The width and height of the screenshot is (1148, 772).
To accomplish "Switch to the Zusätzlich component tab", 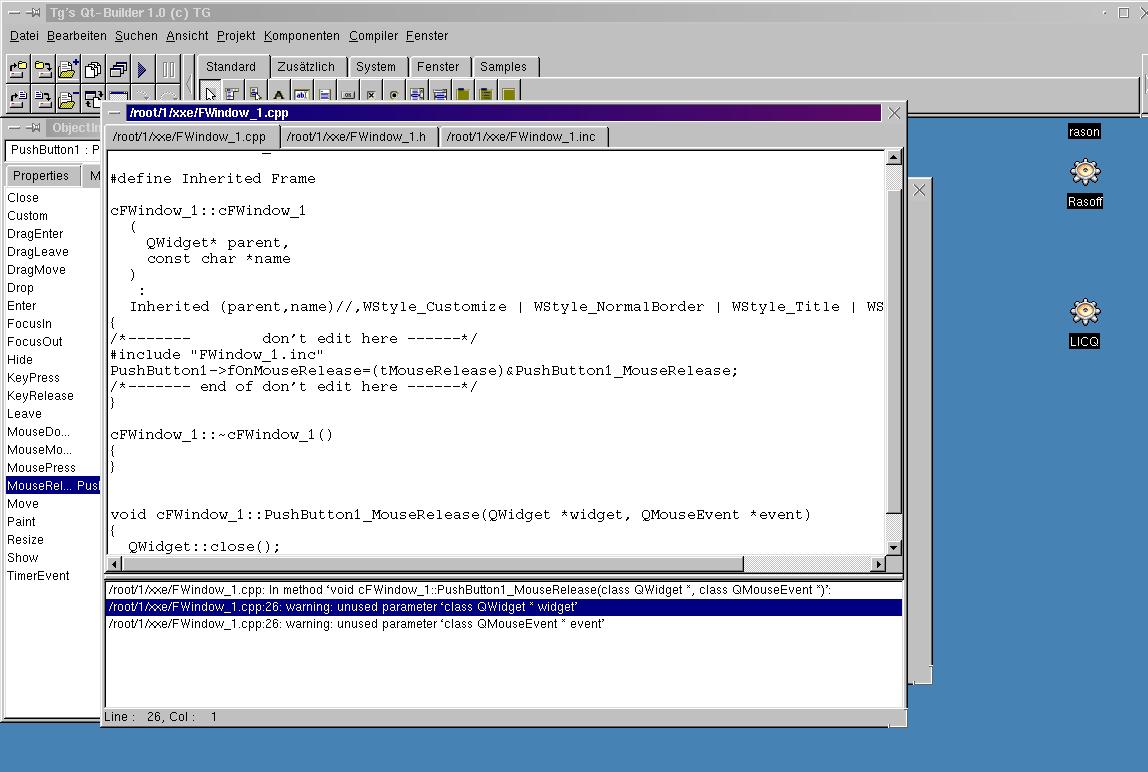I will [306, 67].
